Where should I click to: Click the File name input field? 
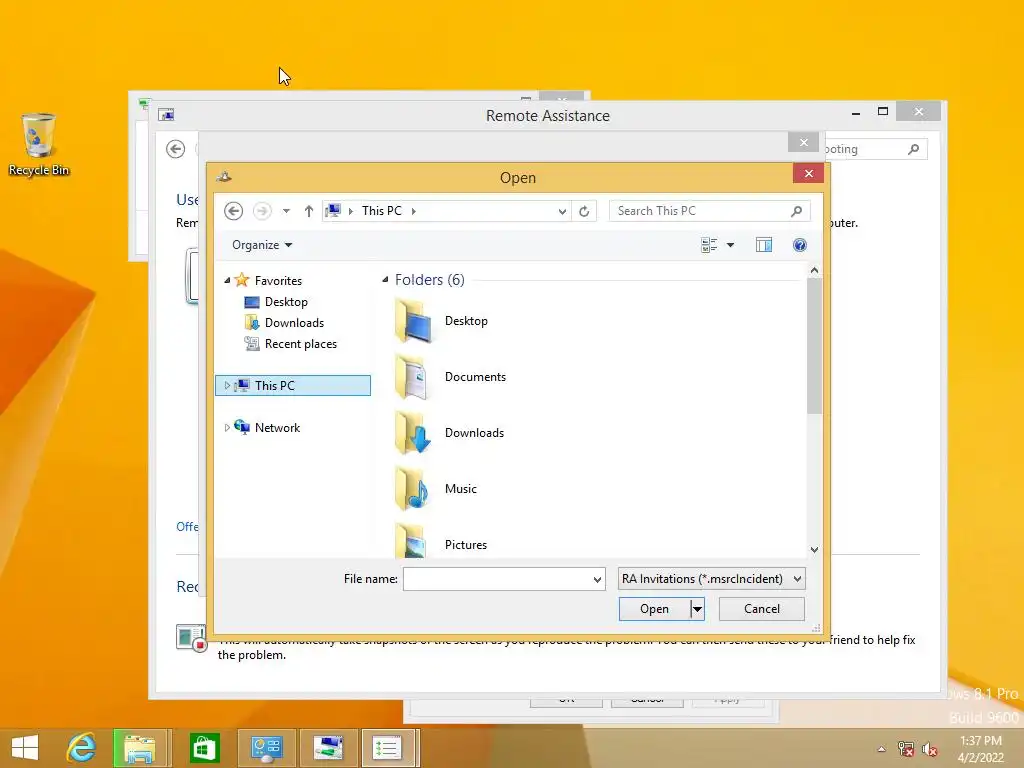click(497, 579)
